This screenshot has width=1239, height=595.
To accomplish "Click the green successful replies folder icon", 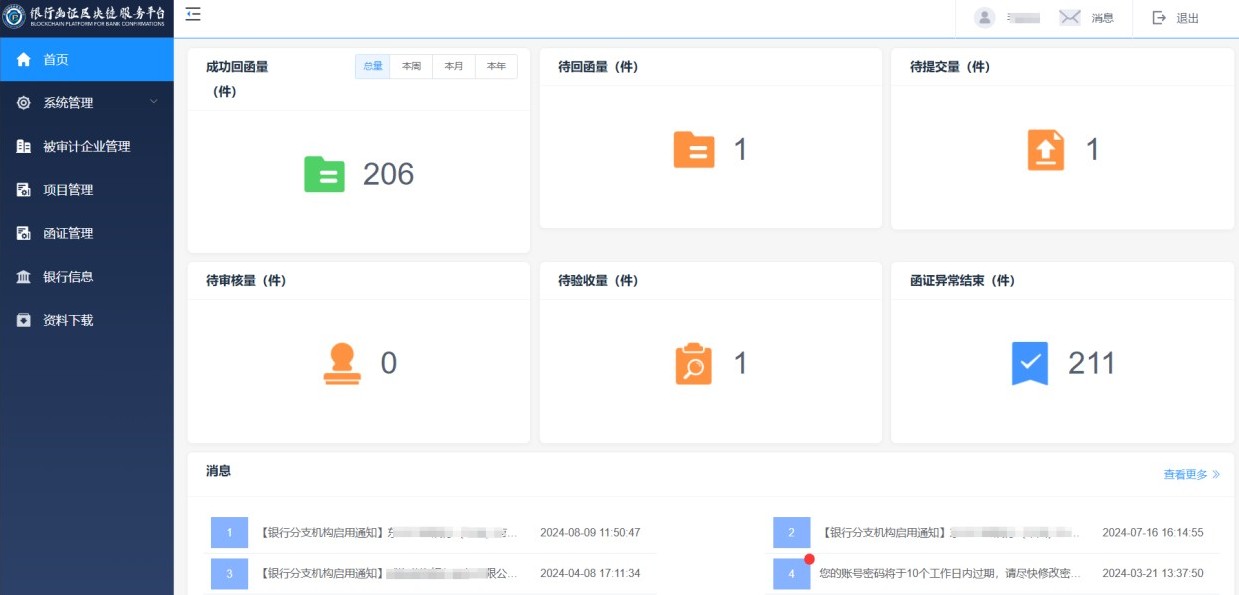I will point(324,174).
